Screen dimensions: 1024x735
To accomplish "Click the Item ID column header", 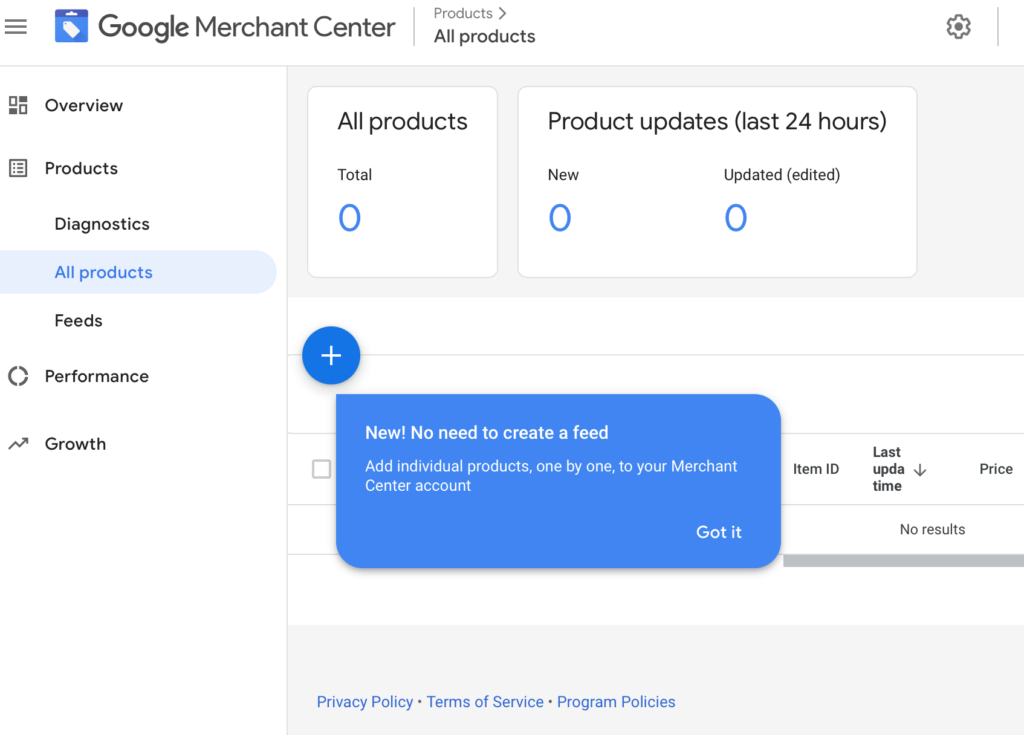I will click(x=816, y=469).
